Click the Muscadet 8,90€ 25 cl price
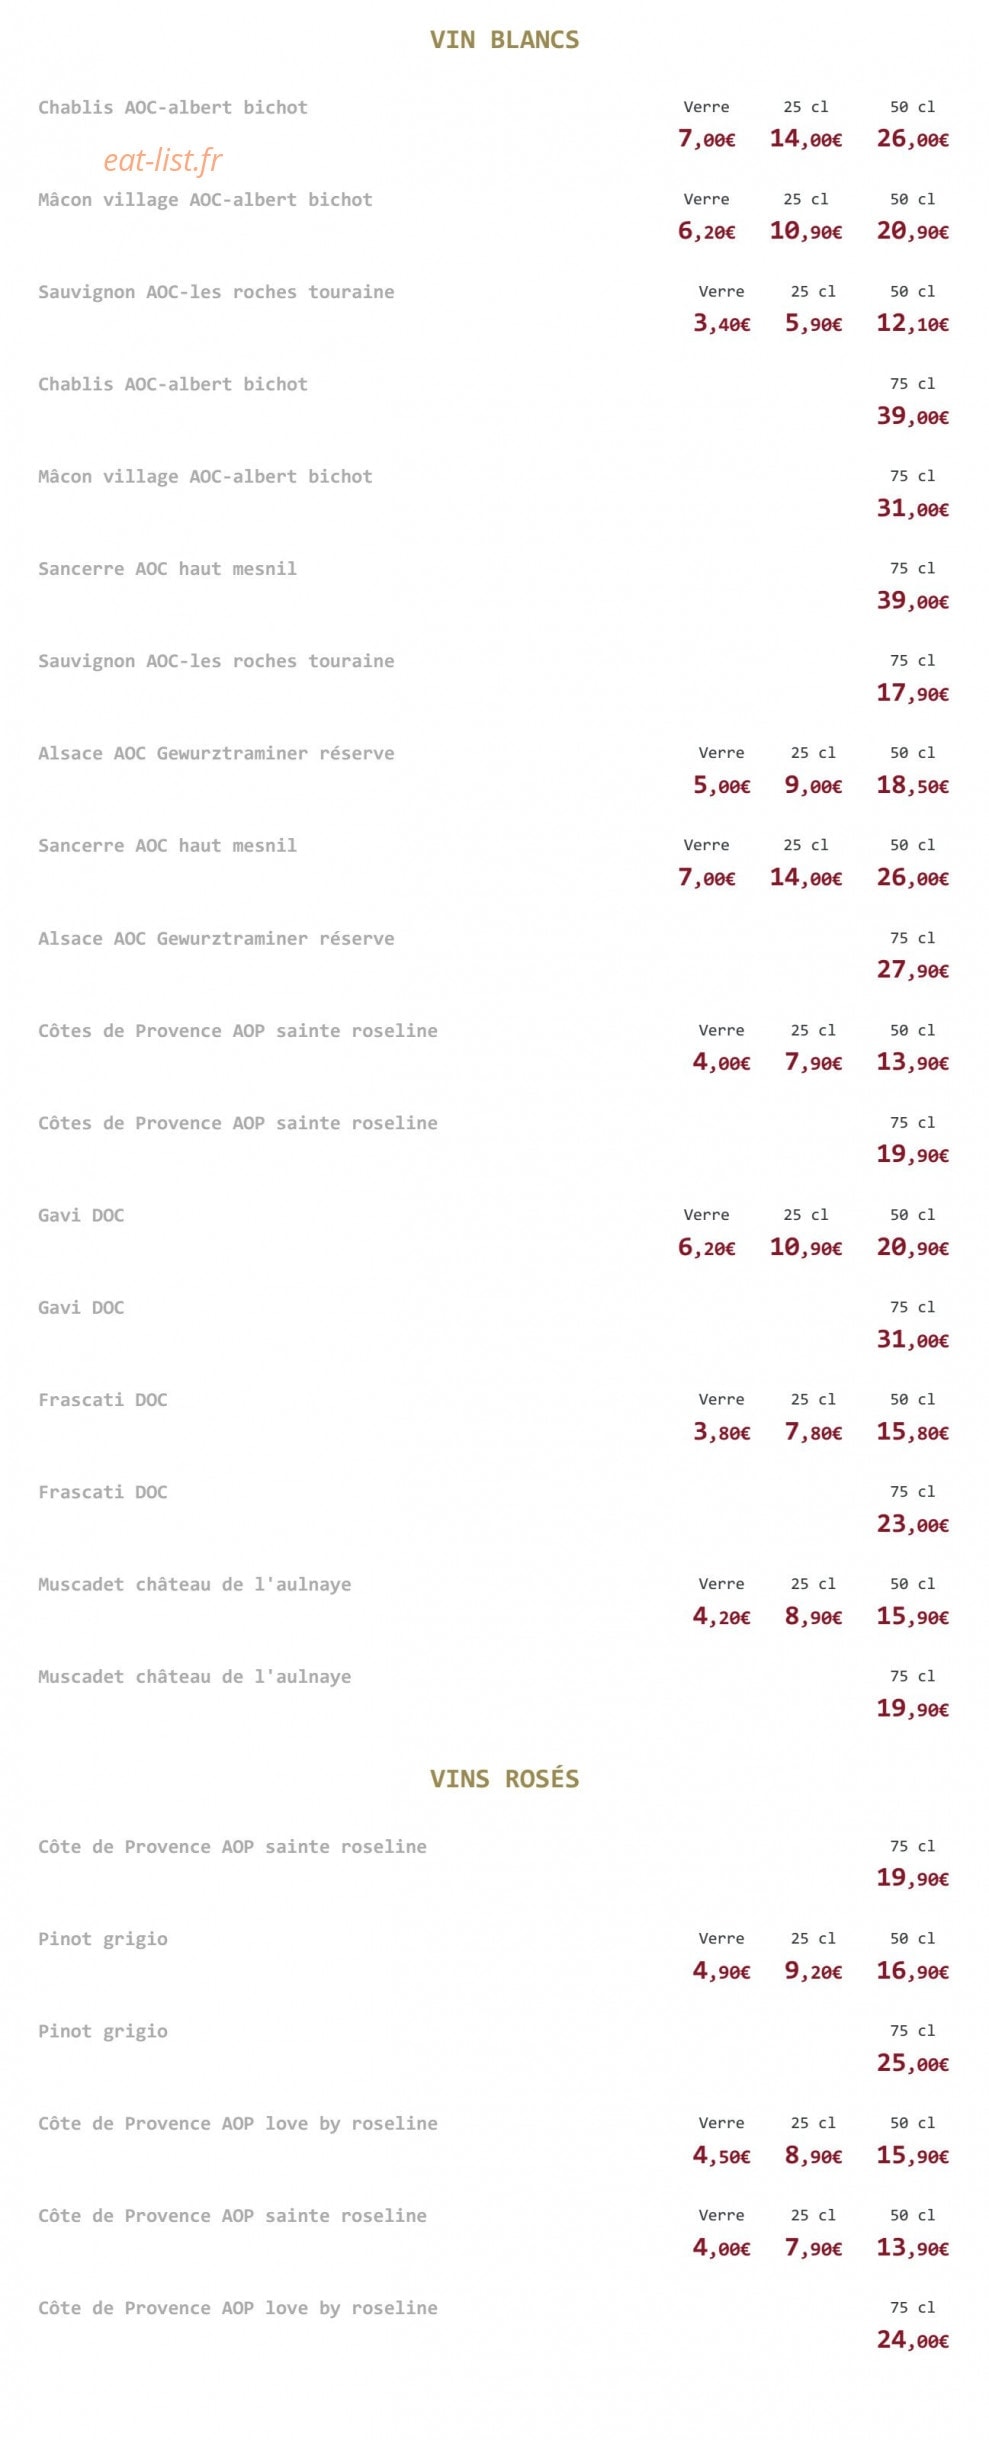 click(x=814, y=1617)
